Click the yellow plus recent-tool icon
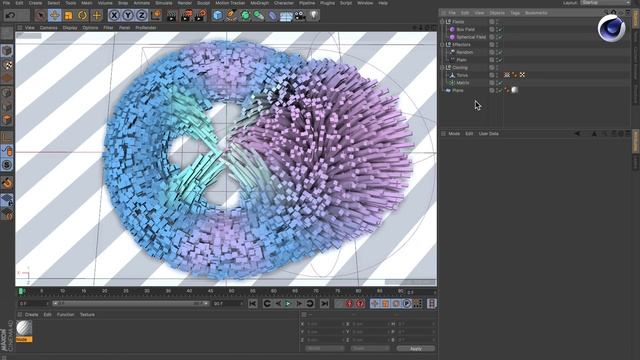The height and width of the screenshot is (360, 640). pyautogui.click(x=97, y=16)
